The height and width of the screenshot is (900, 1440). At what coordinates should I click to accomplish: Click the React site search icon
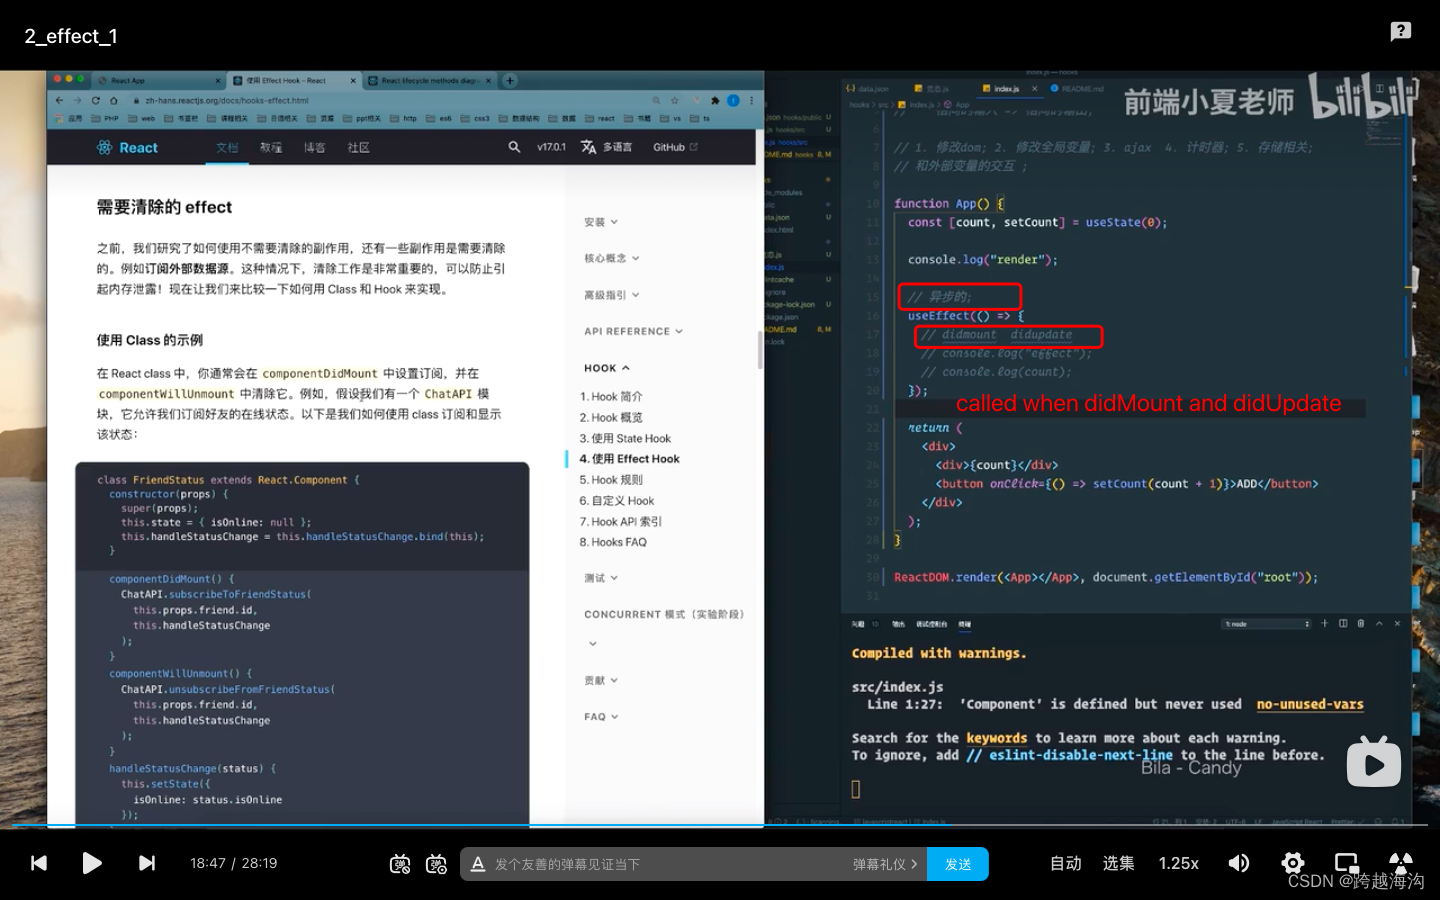[x=514, y=147]
